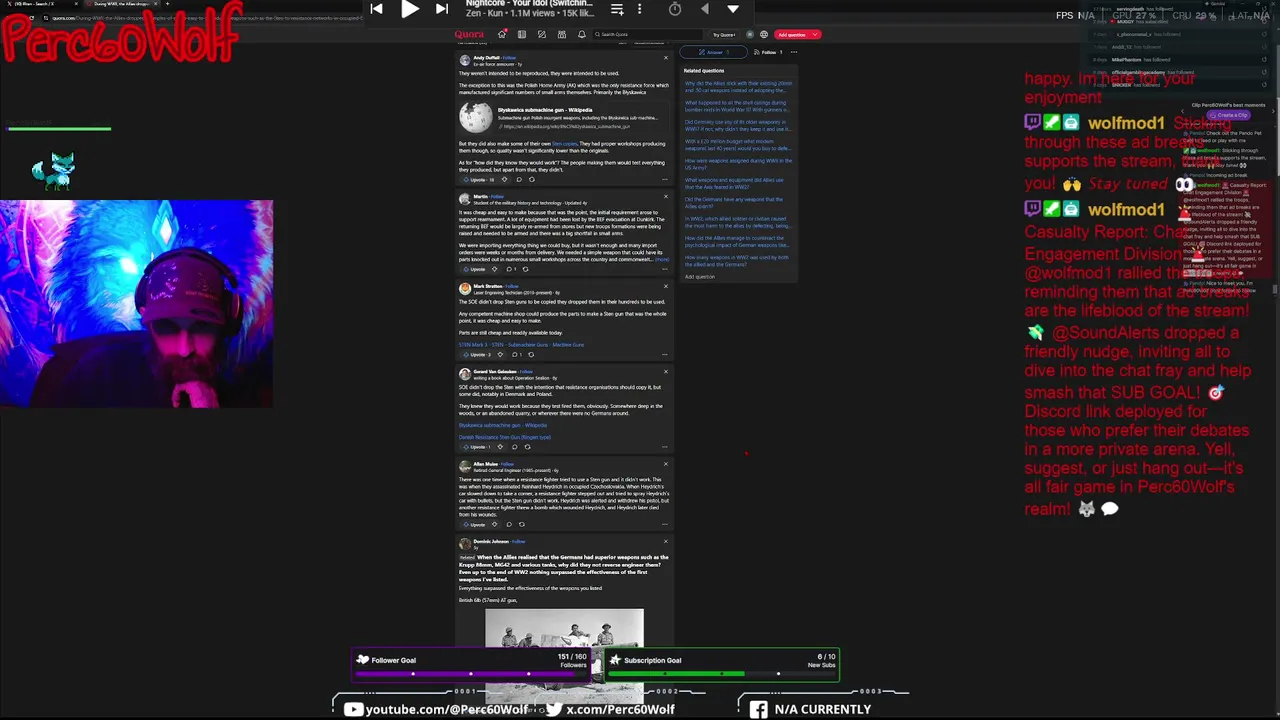
Task: Open add-to-queue icon in media overlay
Action: click(x=617, y=9)
